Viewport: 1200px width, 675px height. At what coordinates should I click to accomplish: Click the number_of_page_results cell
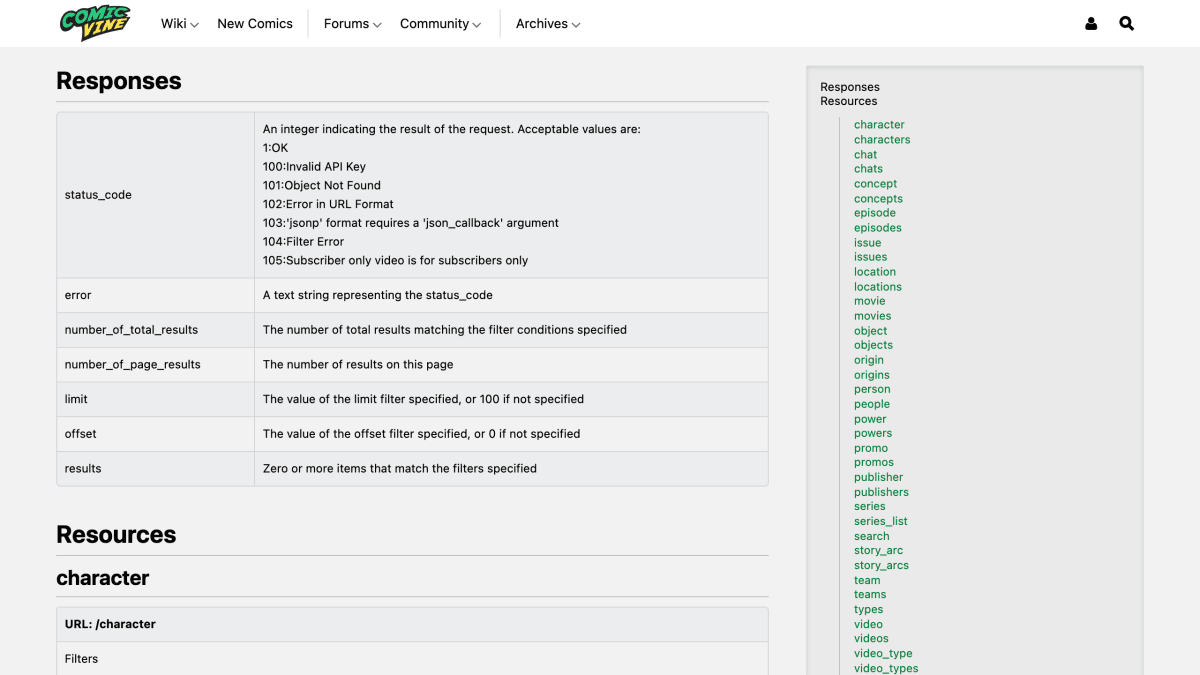point(155,365)
